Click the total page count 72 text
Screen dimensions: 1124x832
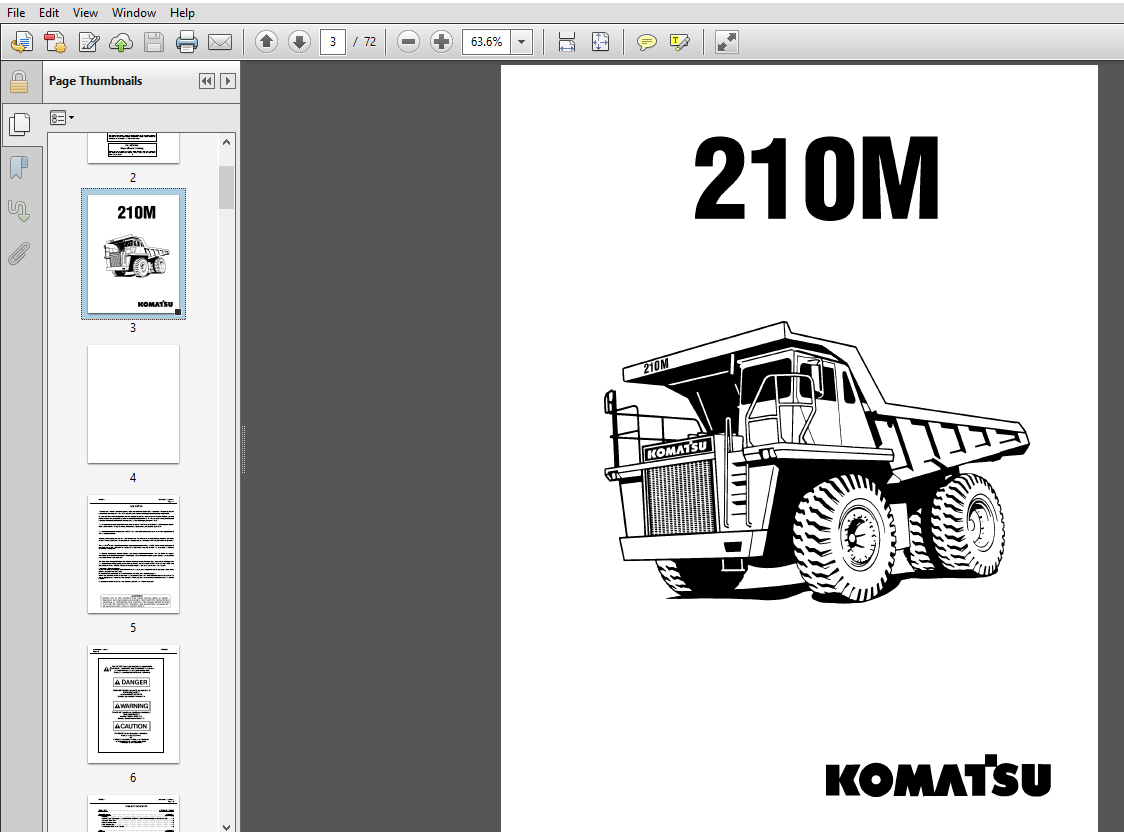(370, 42)
